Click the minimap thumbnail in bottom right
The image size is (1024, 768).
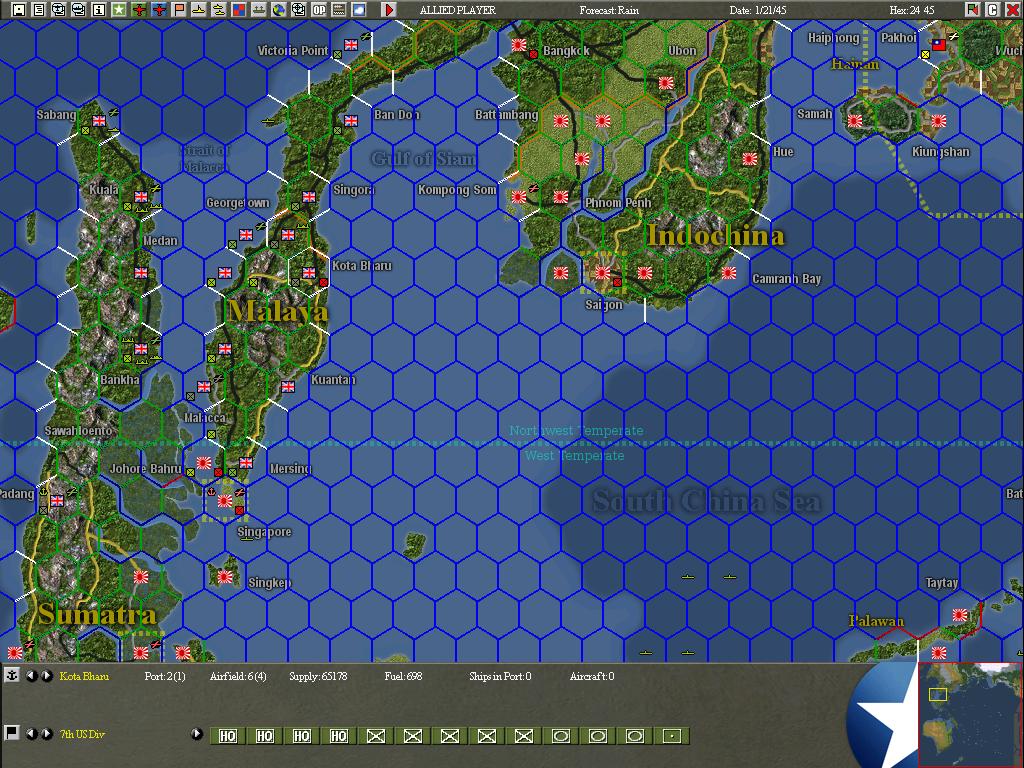tap(970, 713)
